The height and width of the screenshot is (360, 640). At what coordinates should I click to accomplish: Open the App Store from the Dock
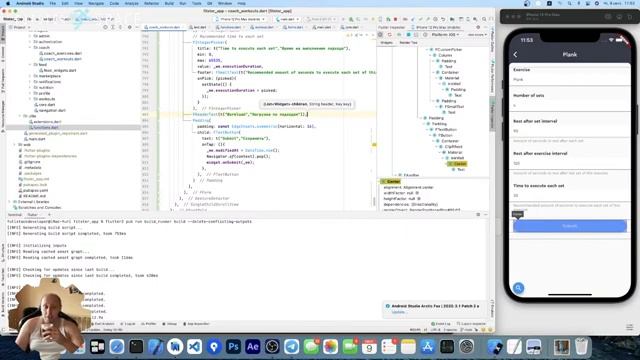(x=427, y=347)
